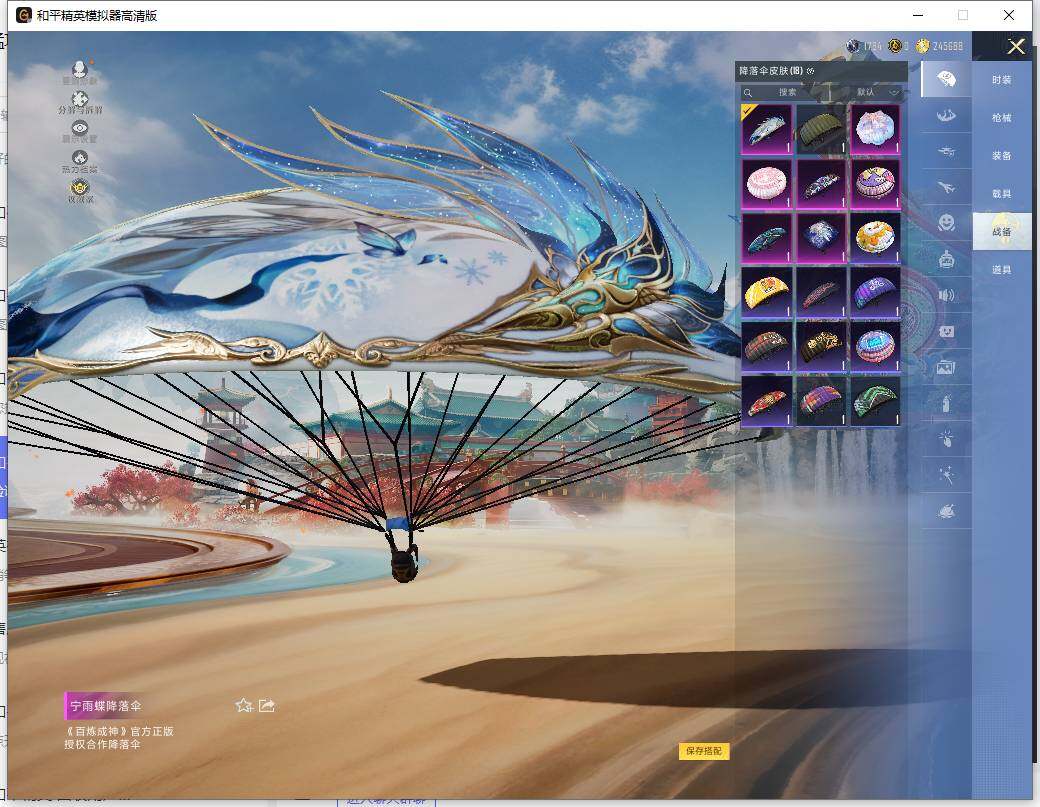Toggle the favorite star for 宁雨蝶降落伞

[x=243, y=706]
